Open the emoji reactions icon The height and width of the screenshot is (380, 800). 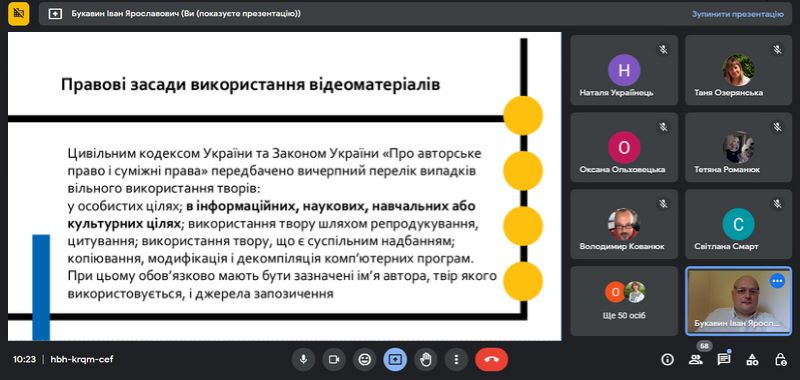(364, 360)
